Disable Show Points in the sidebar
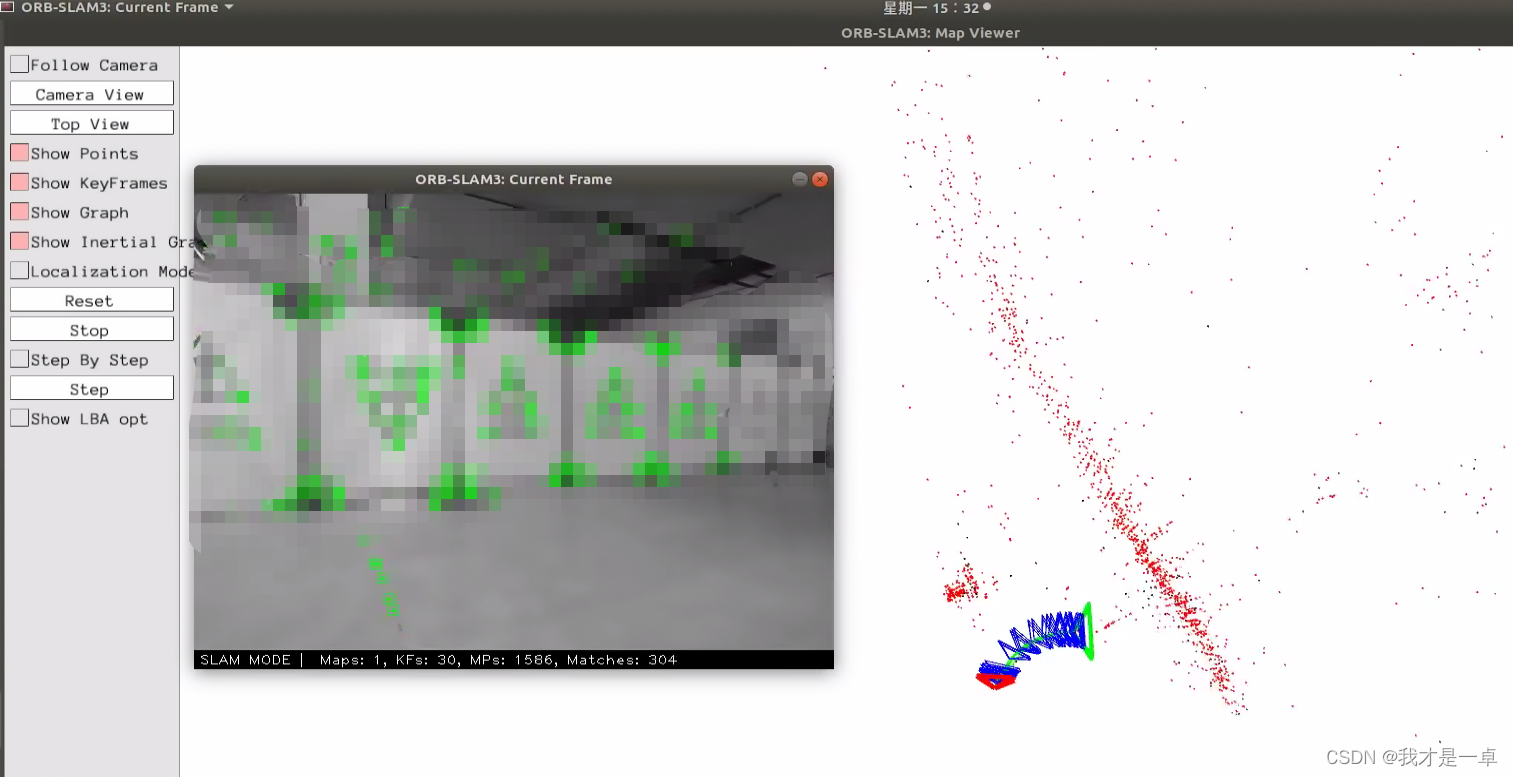 click(x=19, y=153)
